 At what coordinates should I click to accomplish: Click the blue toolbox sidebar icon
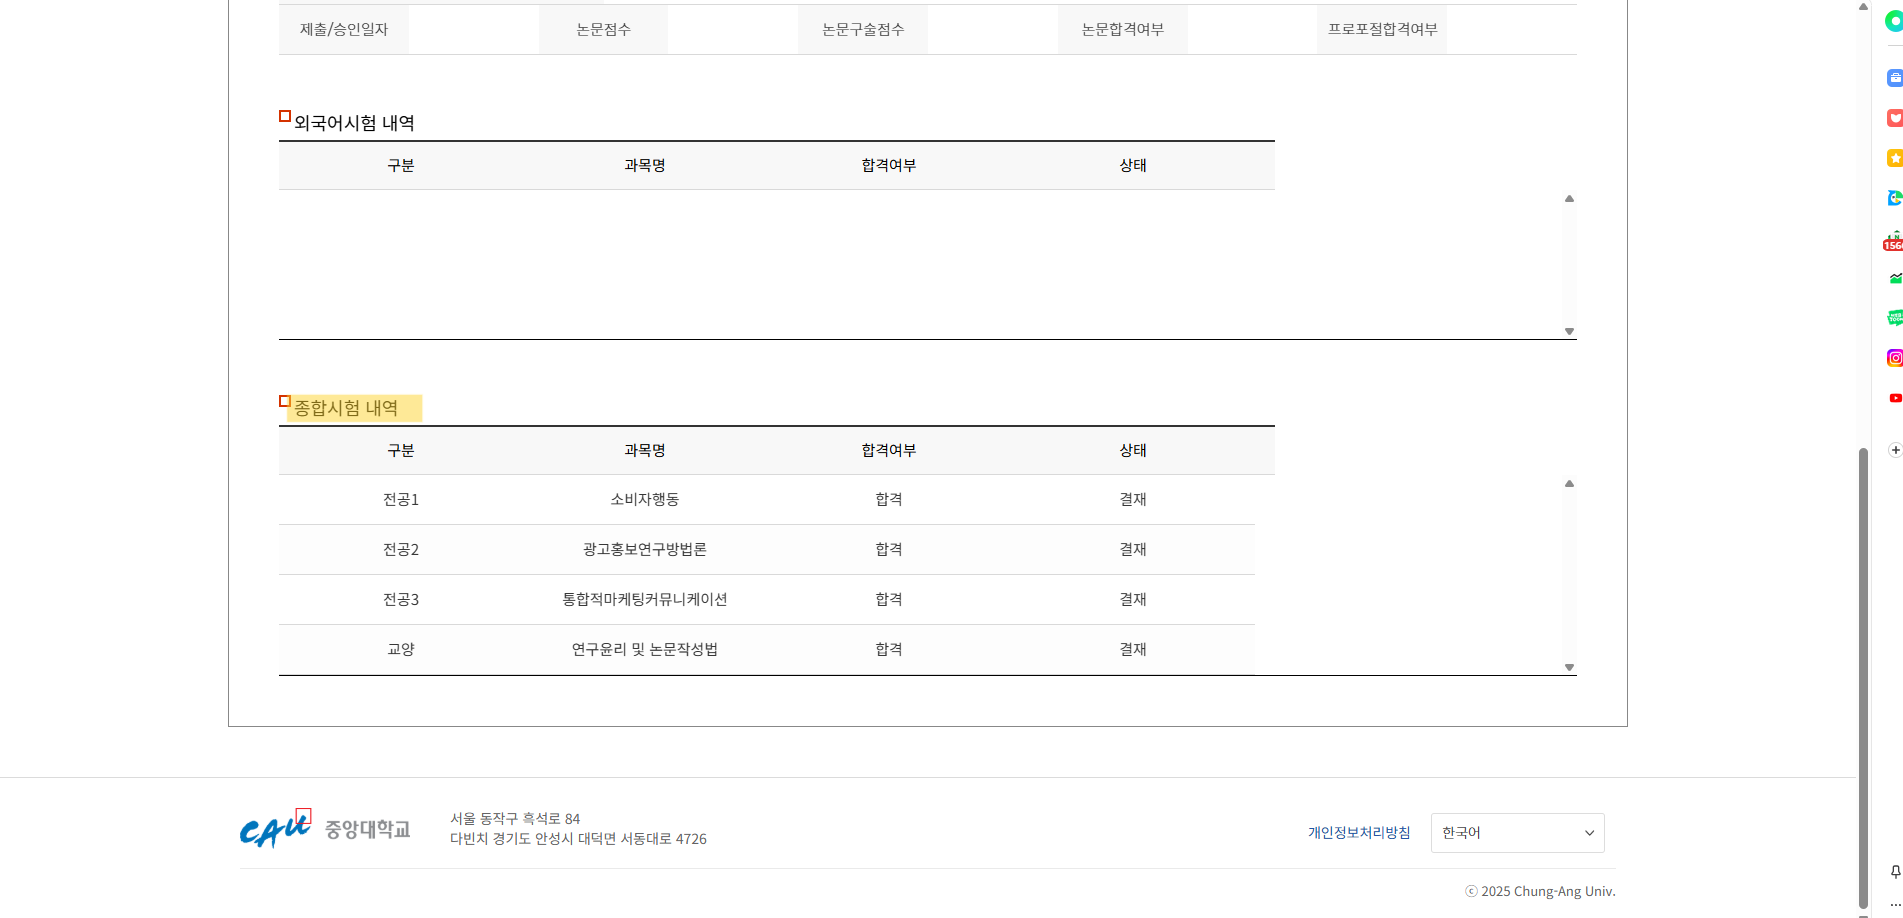(1894, 78)
